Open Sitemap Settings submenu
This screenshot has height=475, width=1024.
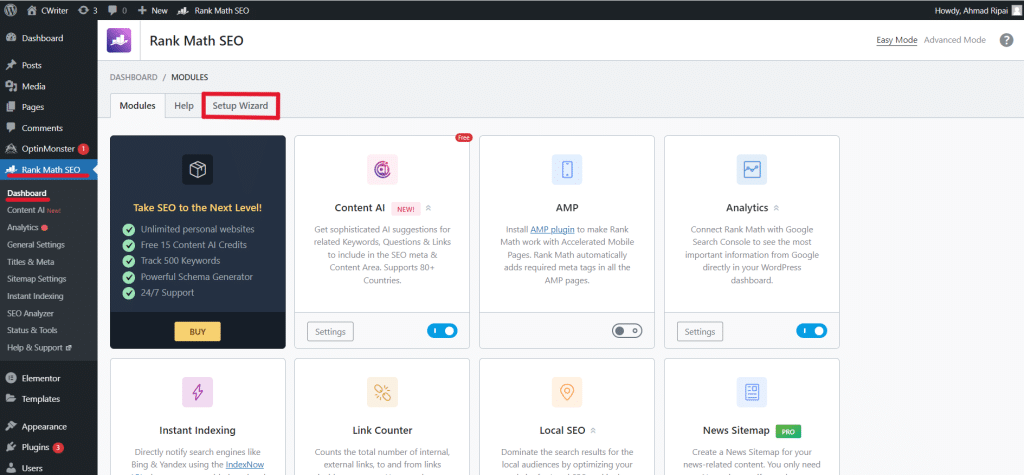coord(37,278)
